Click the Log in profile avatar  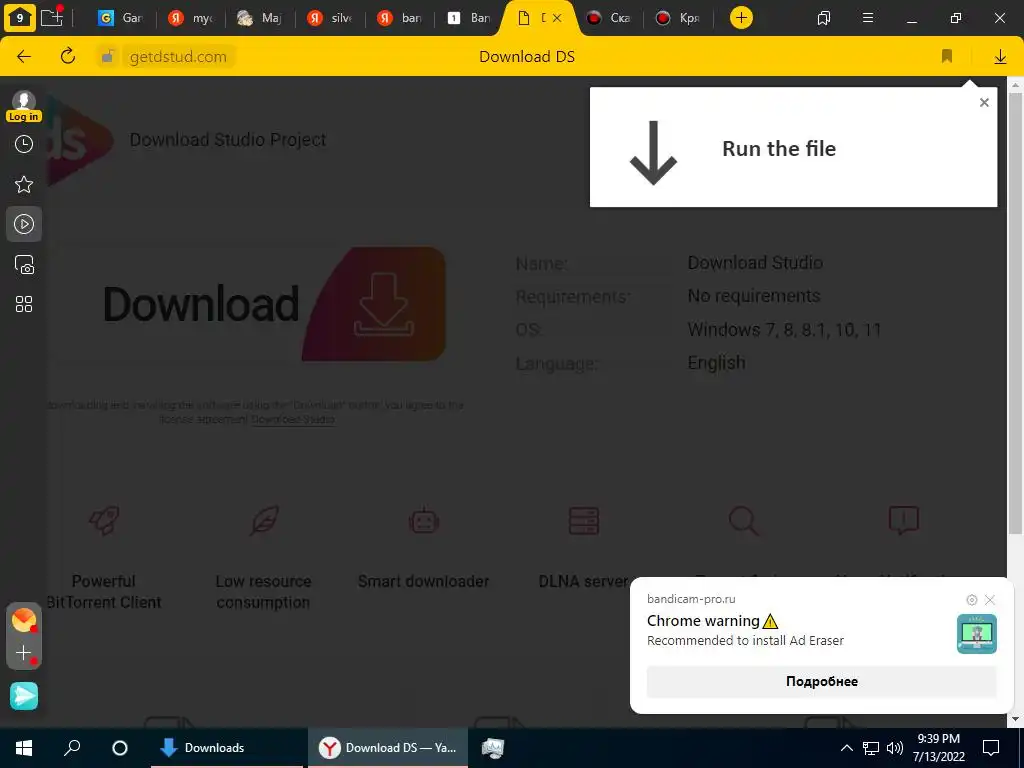coord(24,106)
